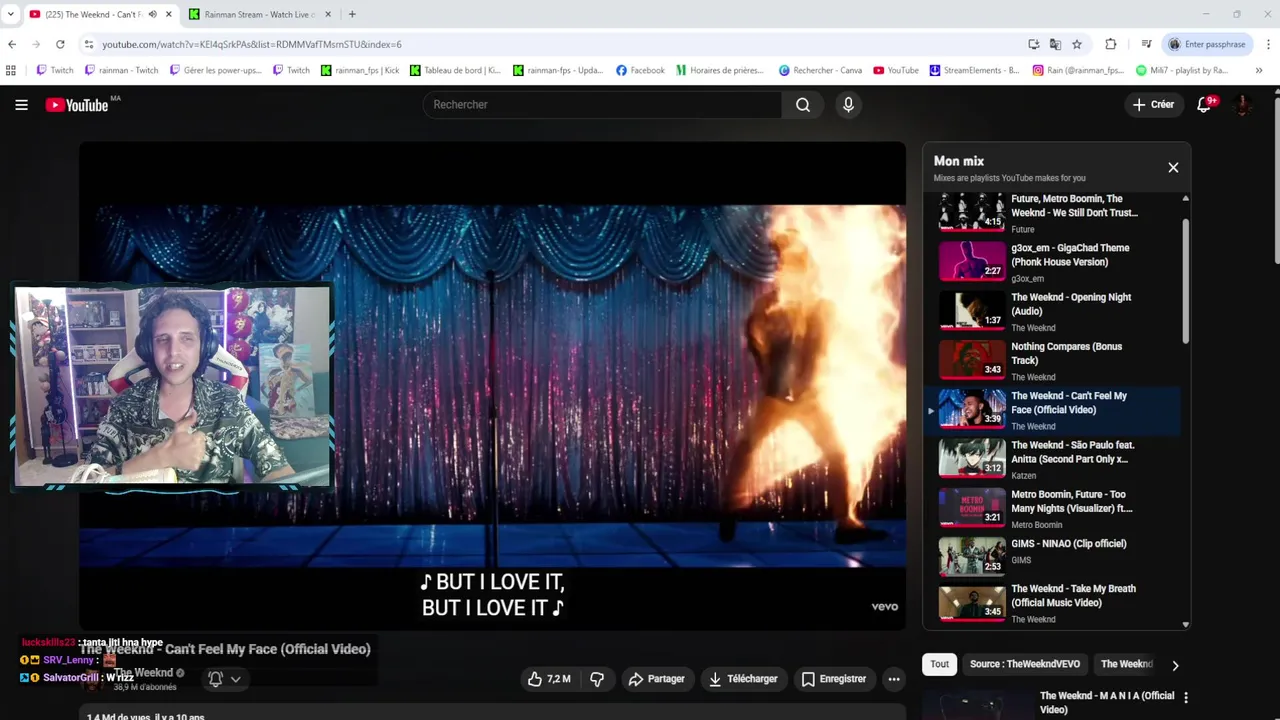Viewport: 1280px width, 720px height.
Task: Open the apps grid in bookmarks bar
Action: point(11,70)
